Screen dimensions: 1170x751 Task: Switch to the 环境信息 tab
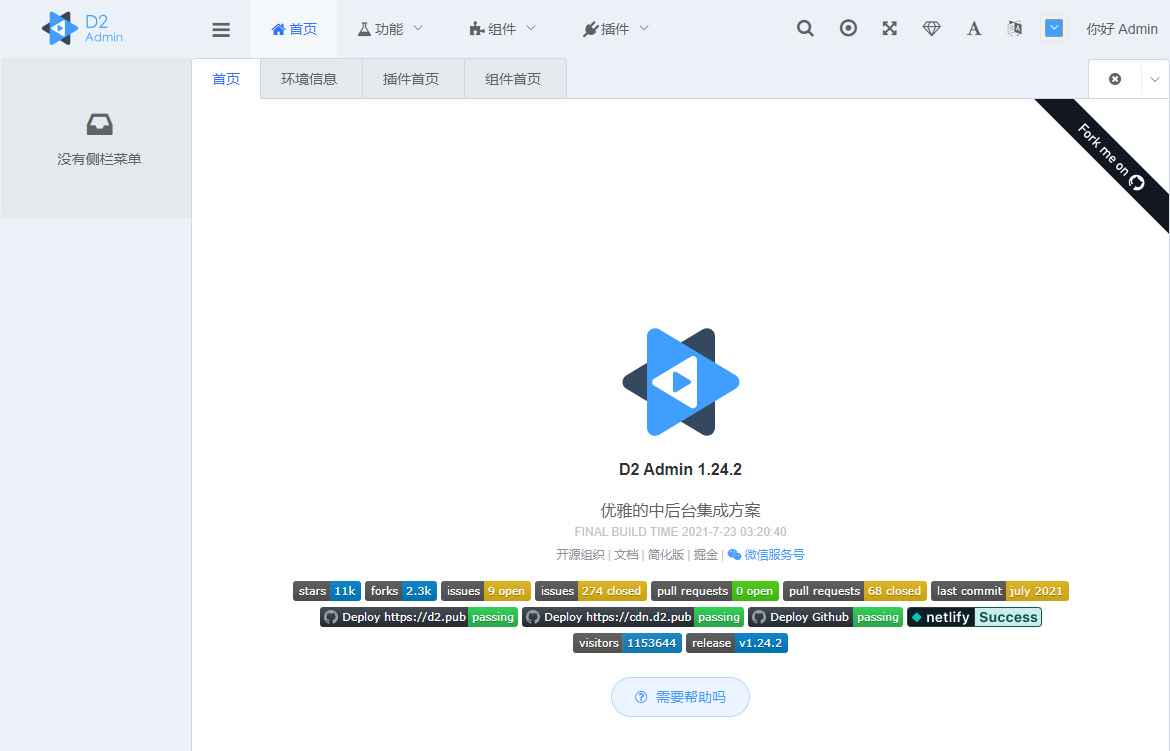tap(309, 79)
